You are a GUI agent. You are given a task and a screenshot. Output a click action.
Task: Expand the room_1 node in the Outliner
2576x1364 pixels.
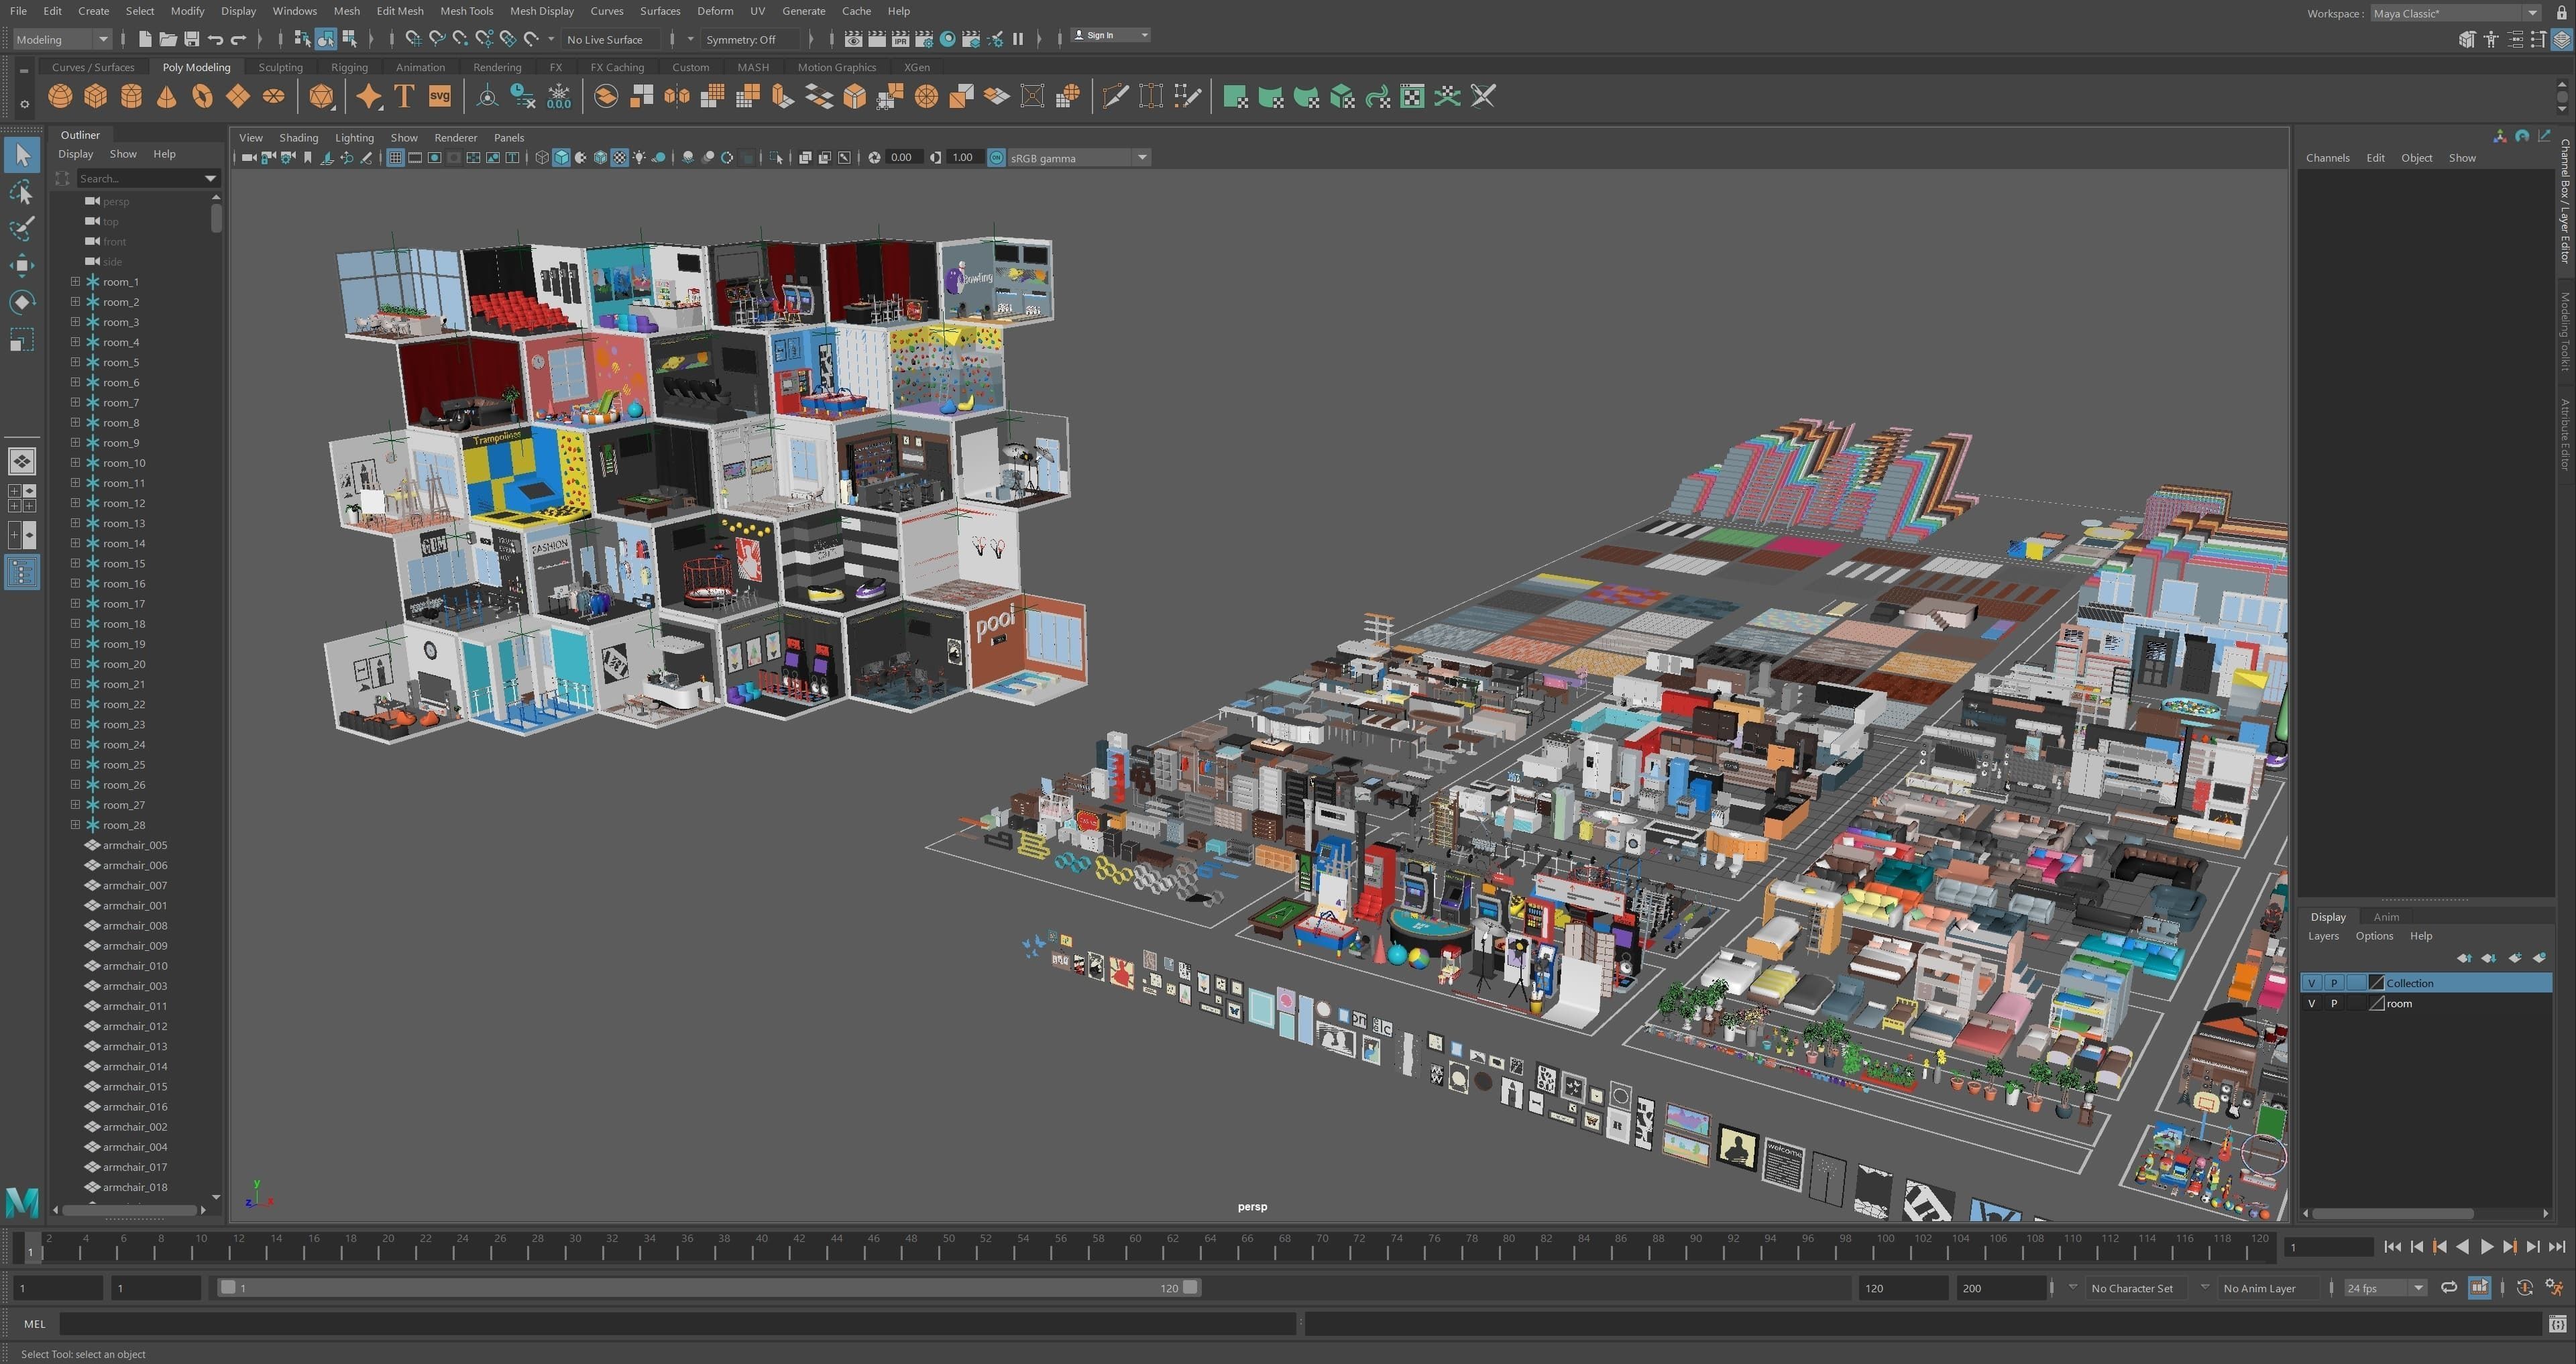(75, 282)
